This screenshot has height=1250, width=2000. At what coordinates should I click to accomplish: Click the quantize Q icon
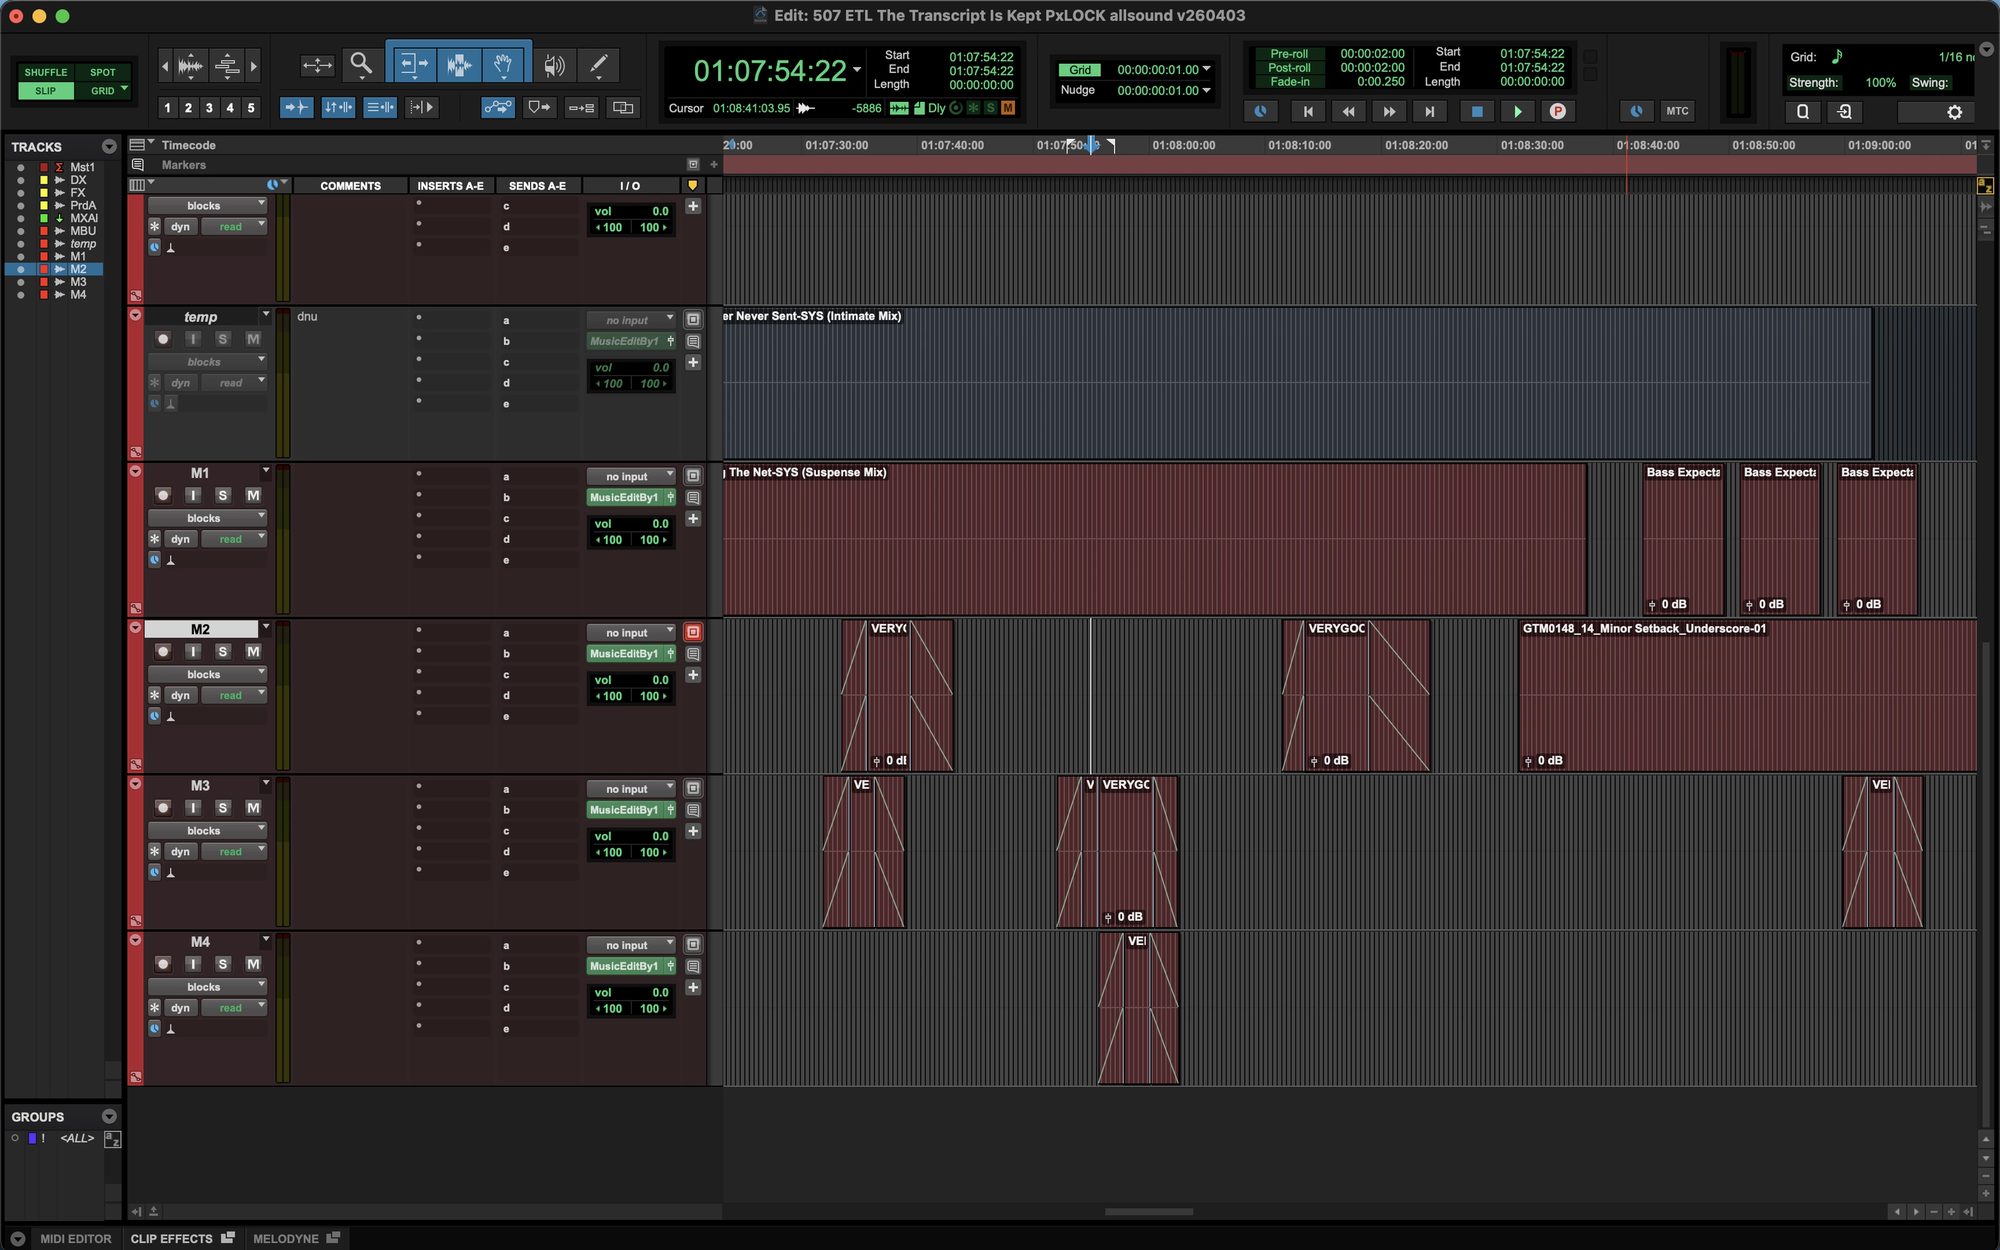tap(1802, 112)
